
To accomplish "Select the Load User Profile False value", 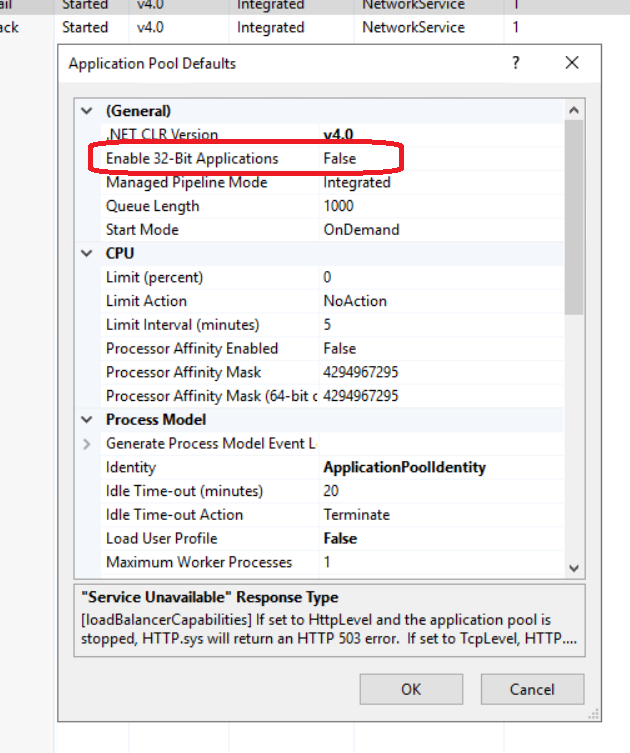I will pyautogui.click(x=340, y=538).
